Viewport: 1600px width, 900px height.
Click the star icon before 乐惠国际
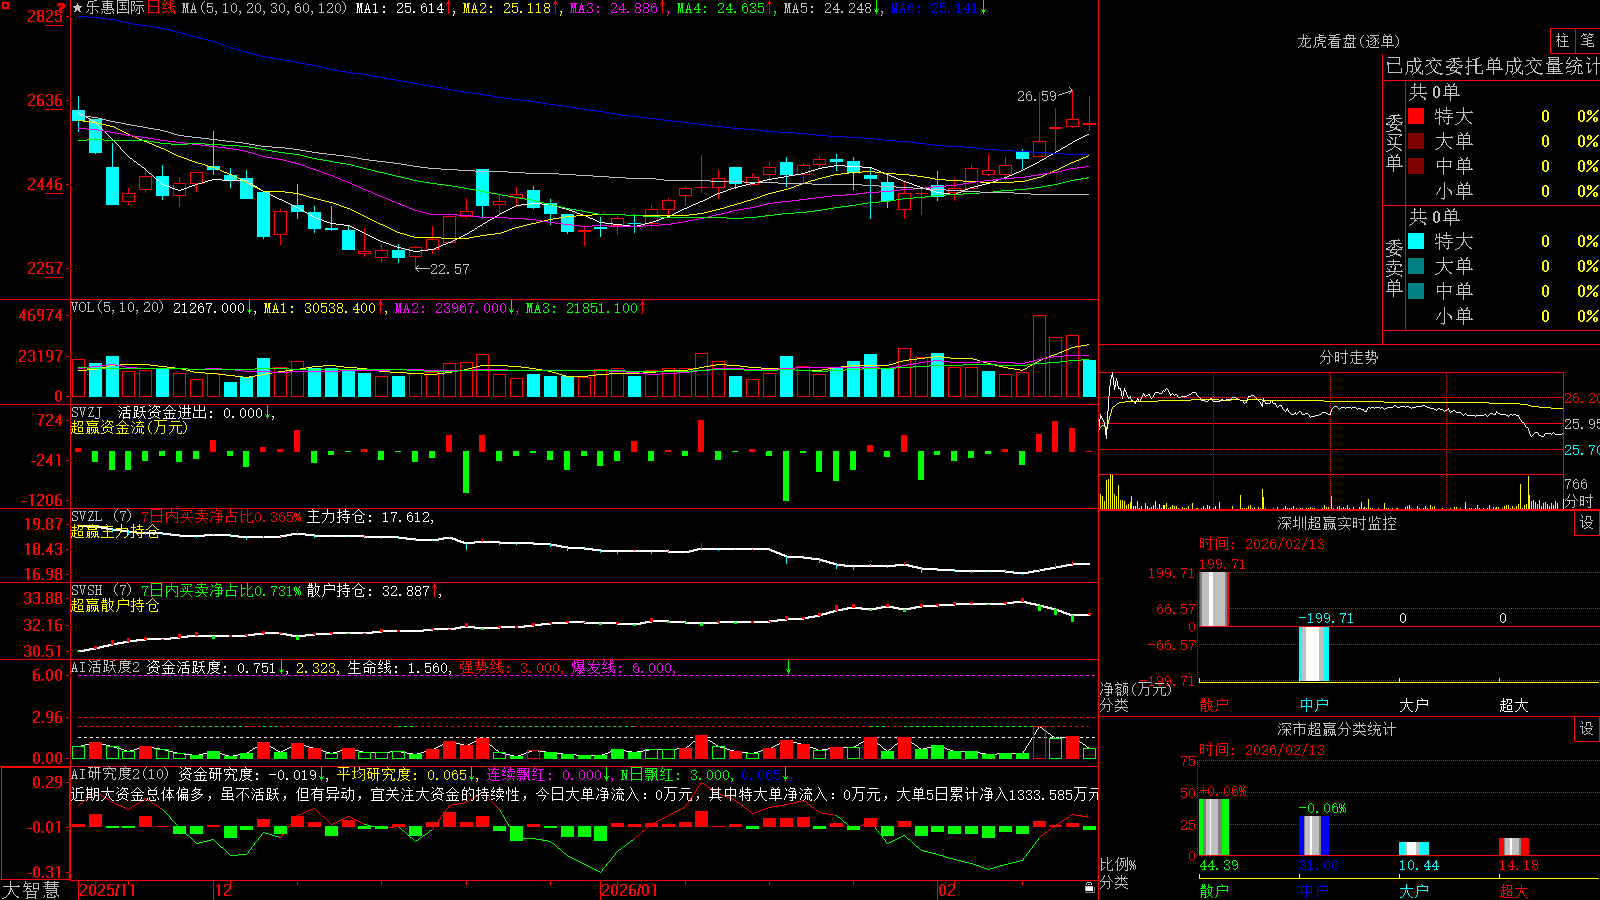(77, 8)
